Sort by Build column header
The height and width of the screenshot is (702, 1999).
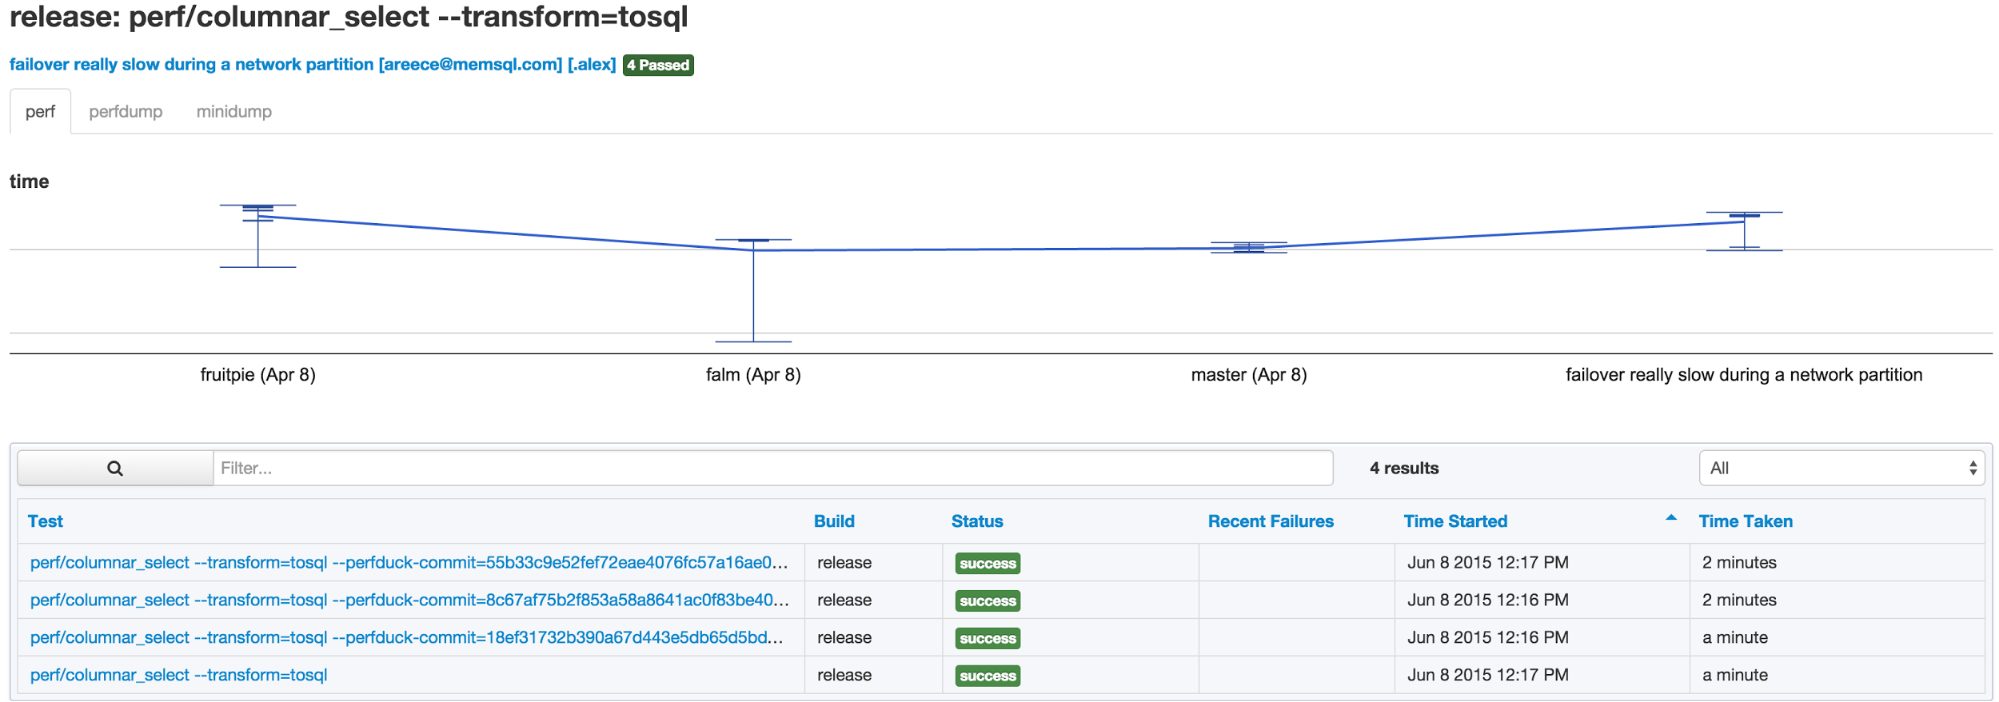(x=834, y=521)
